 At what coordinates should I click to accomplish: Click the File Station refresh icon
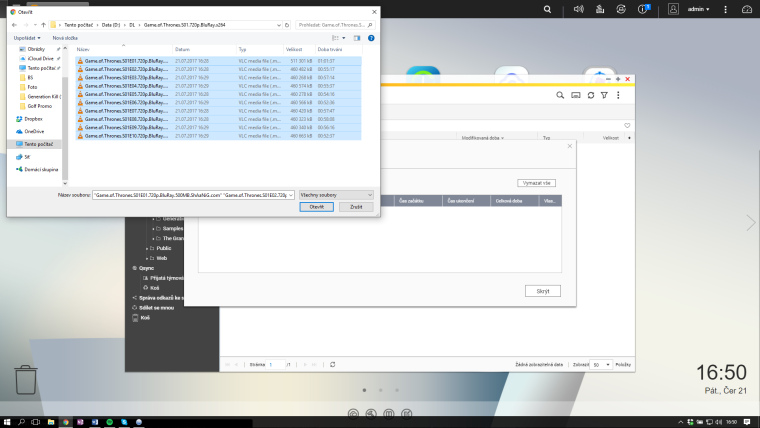tap(591, 94)
